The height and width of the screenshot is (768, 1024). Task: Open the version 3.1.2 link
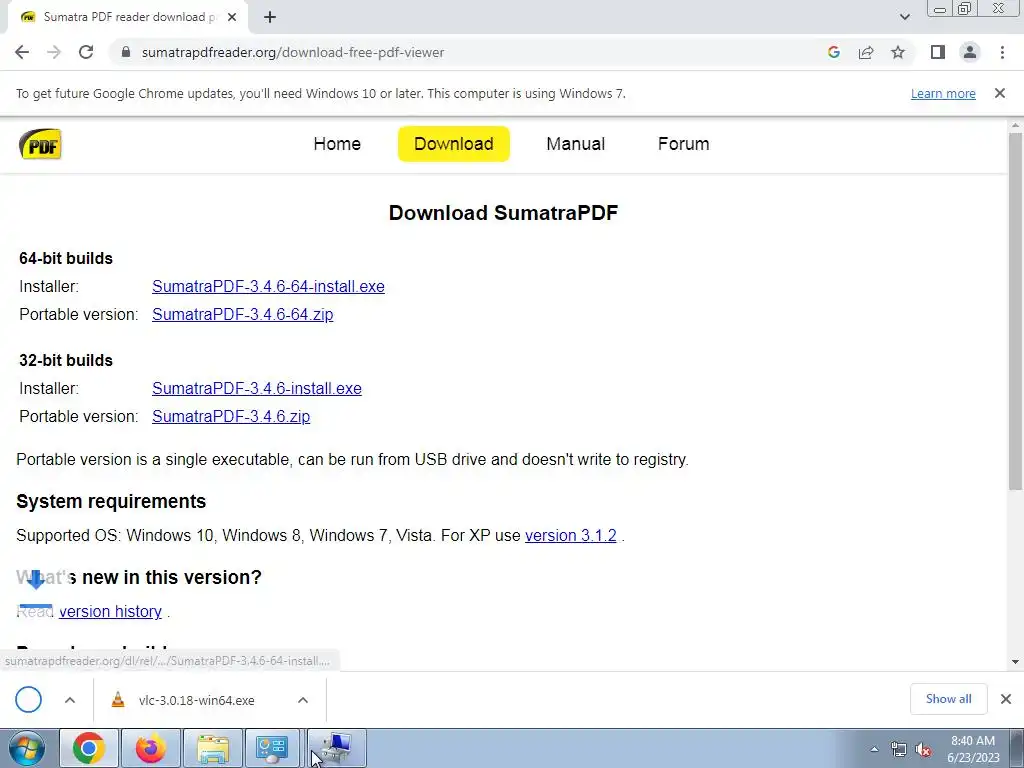click(571, 535)
